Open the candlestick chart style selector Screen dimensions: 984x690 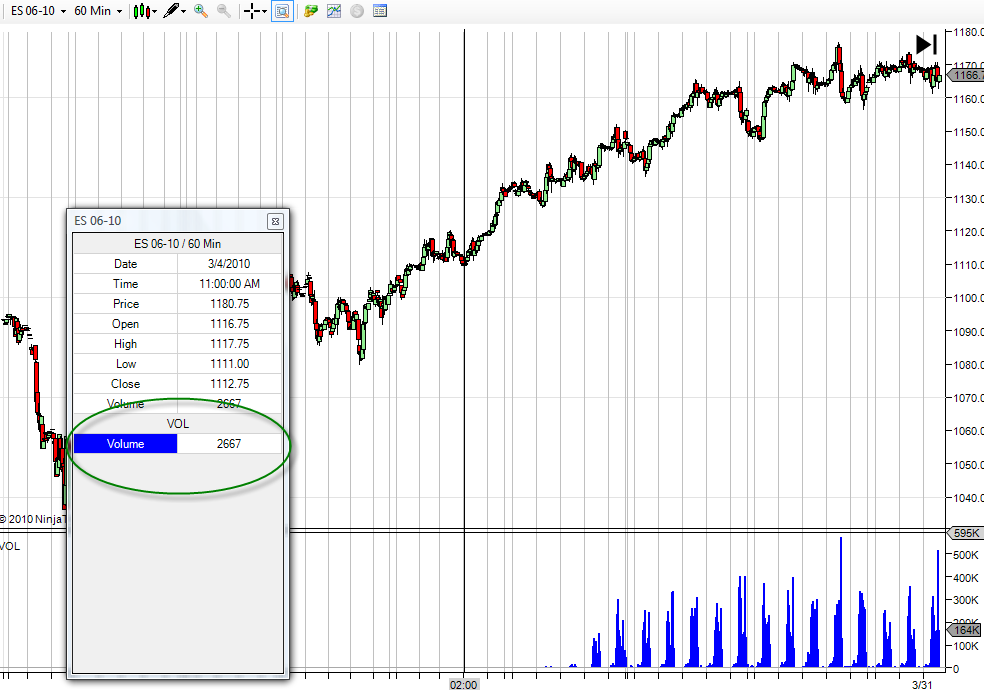145,11
